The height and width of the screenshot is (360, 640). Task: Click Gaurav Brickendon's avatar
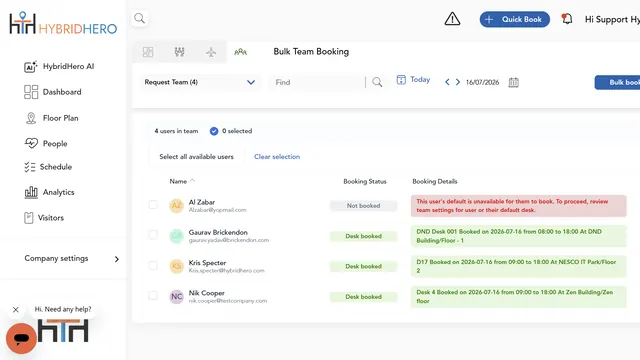(x=176, y=236)
